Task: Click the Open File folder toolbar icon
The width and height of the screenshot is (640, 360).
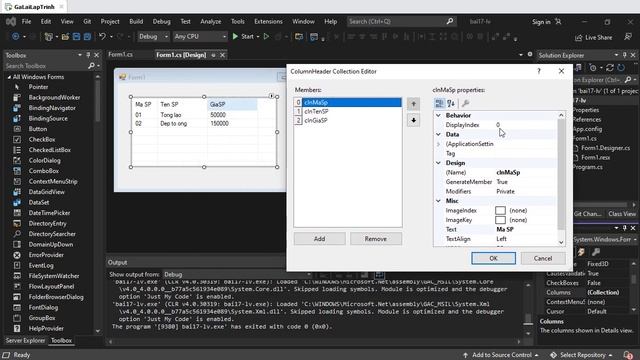Action: [x=65, y=36]
